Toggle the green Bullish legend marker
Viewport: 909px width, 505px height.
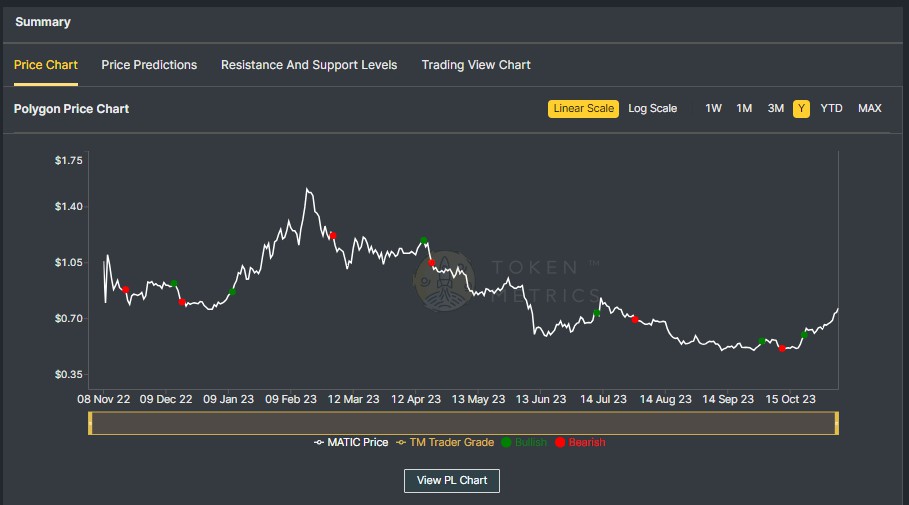tap(524, 442)
